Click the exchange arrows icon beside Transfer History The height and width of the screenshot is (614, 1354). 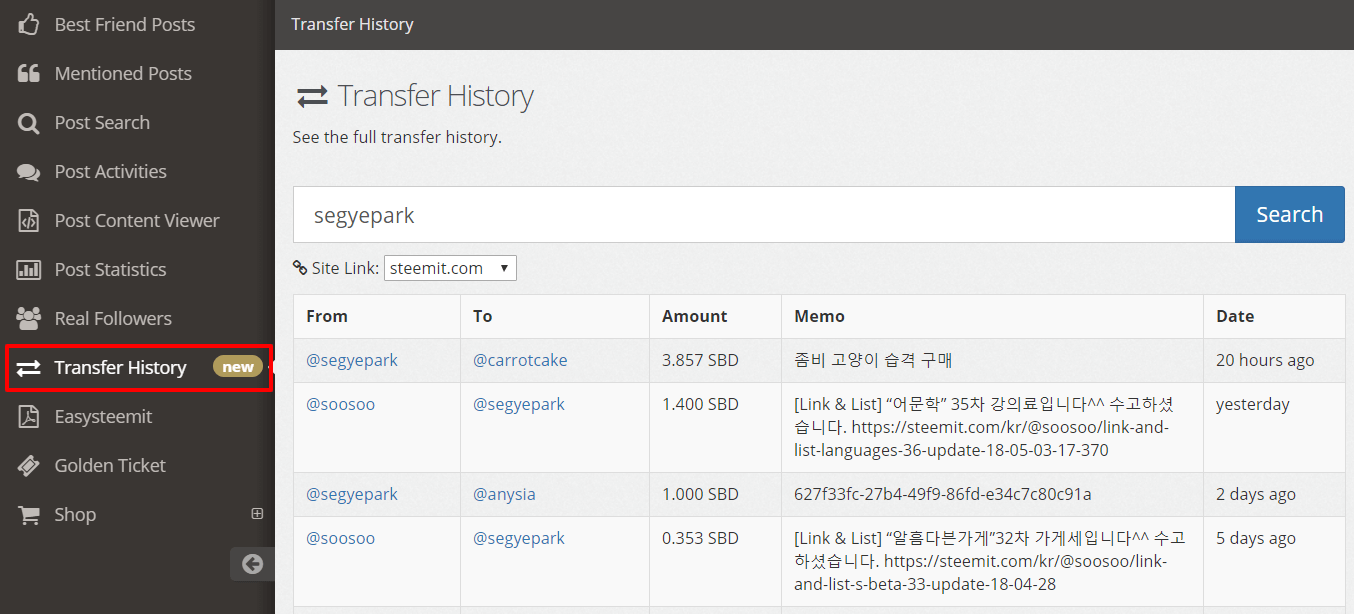click(x=29, y=368)
